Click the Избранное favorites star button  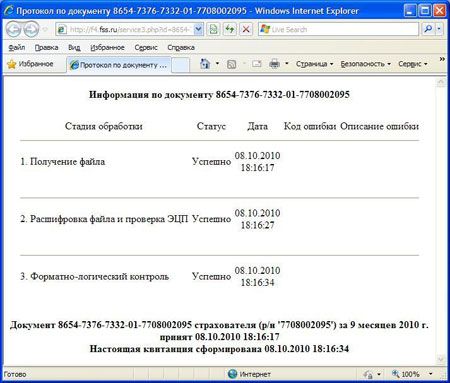click(30, 64)
